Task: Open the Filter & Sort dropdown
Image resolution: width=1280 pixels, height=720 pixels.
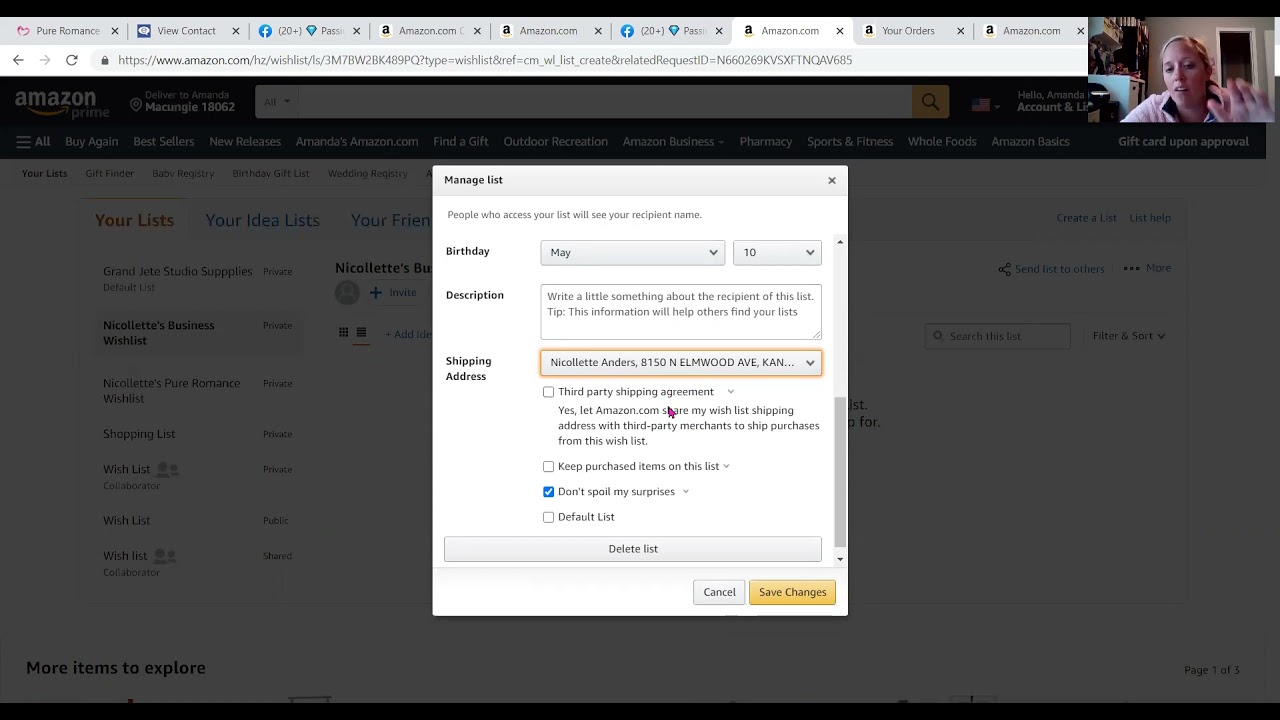Action: (x=1129, y=336)
